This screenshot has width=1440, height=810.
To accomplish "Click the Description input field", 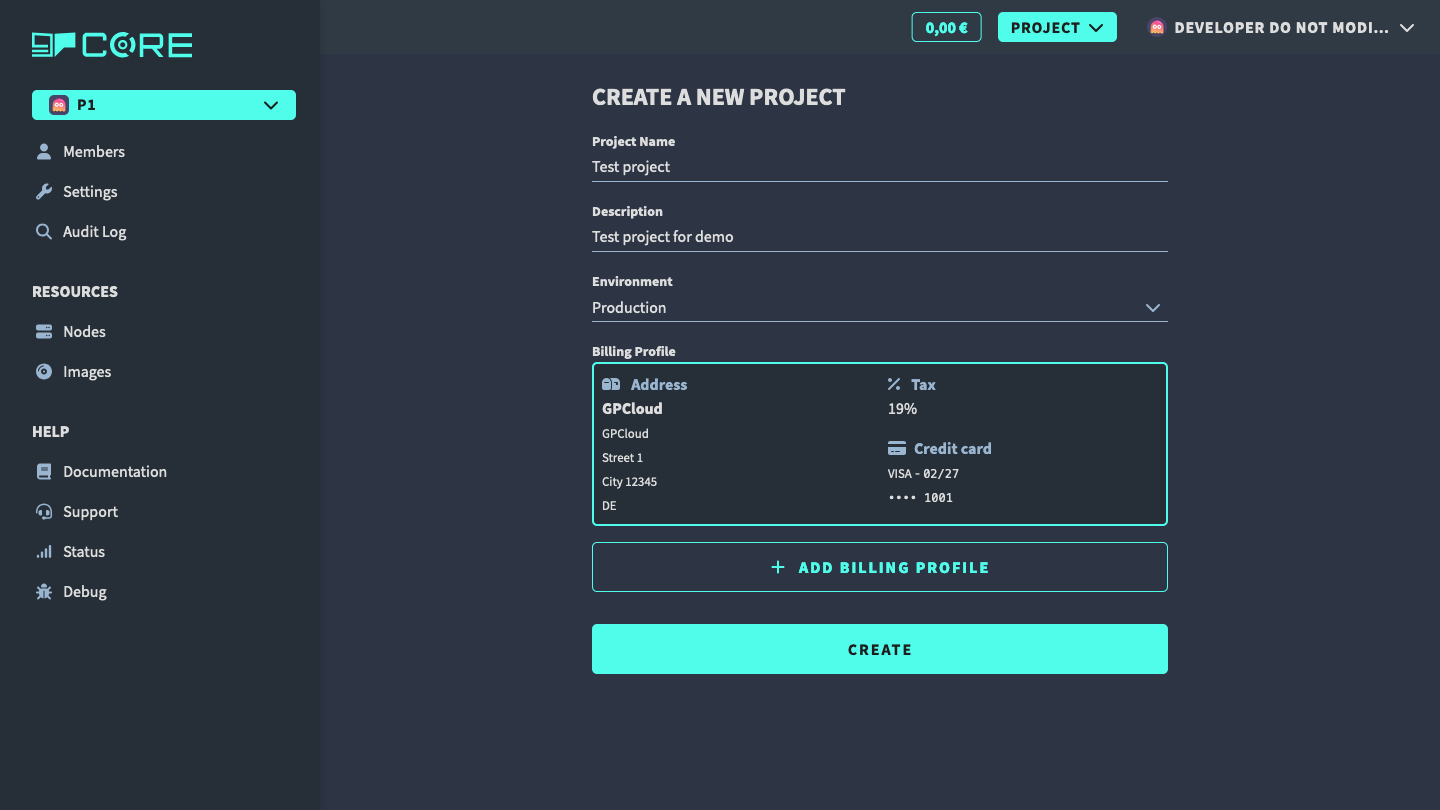I will tap(880, 237).
